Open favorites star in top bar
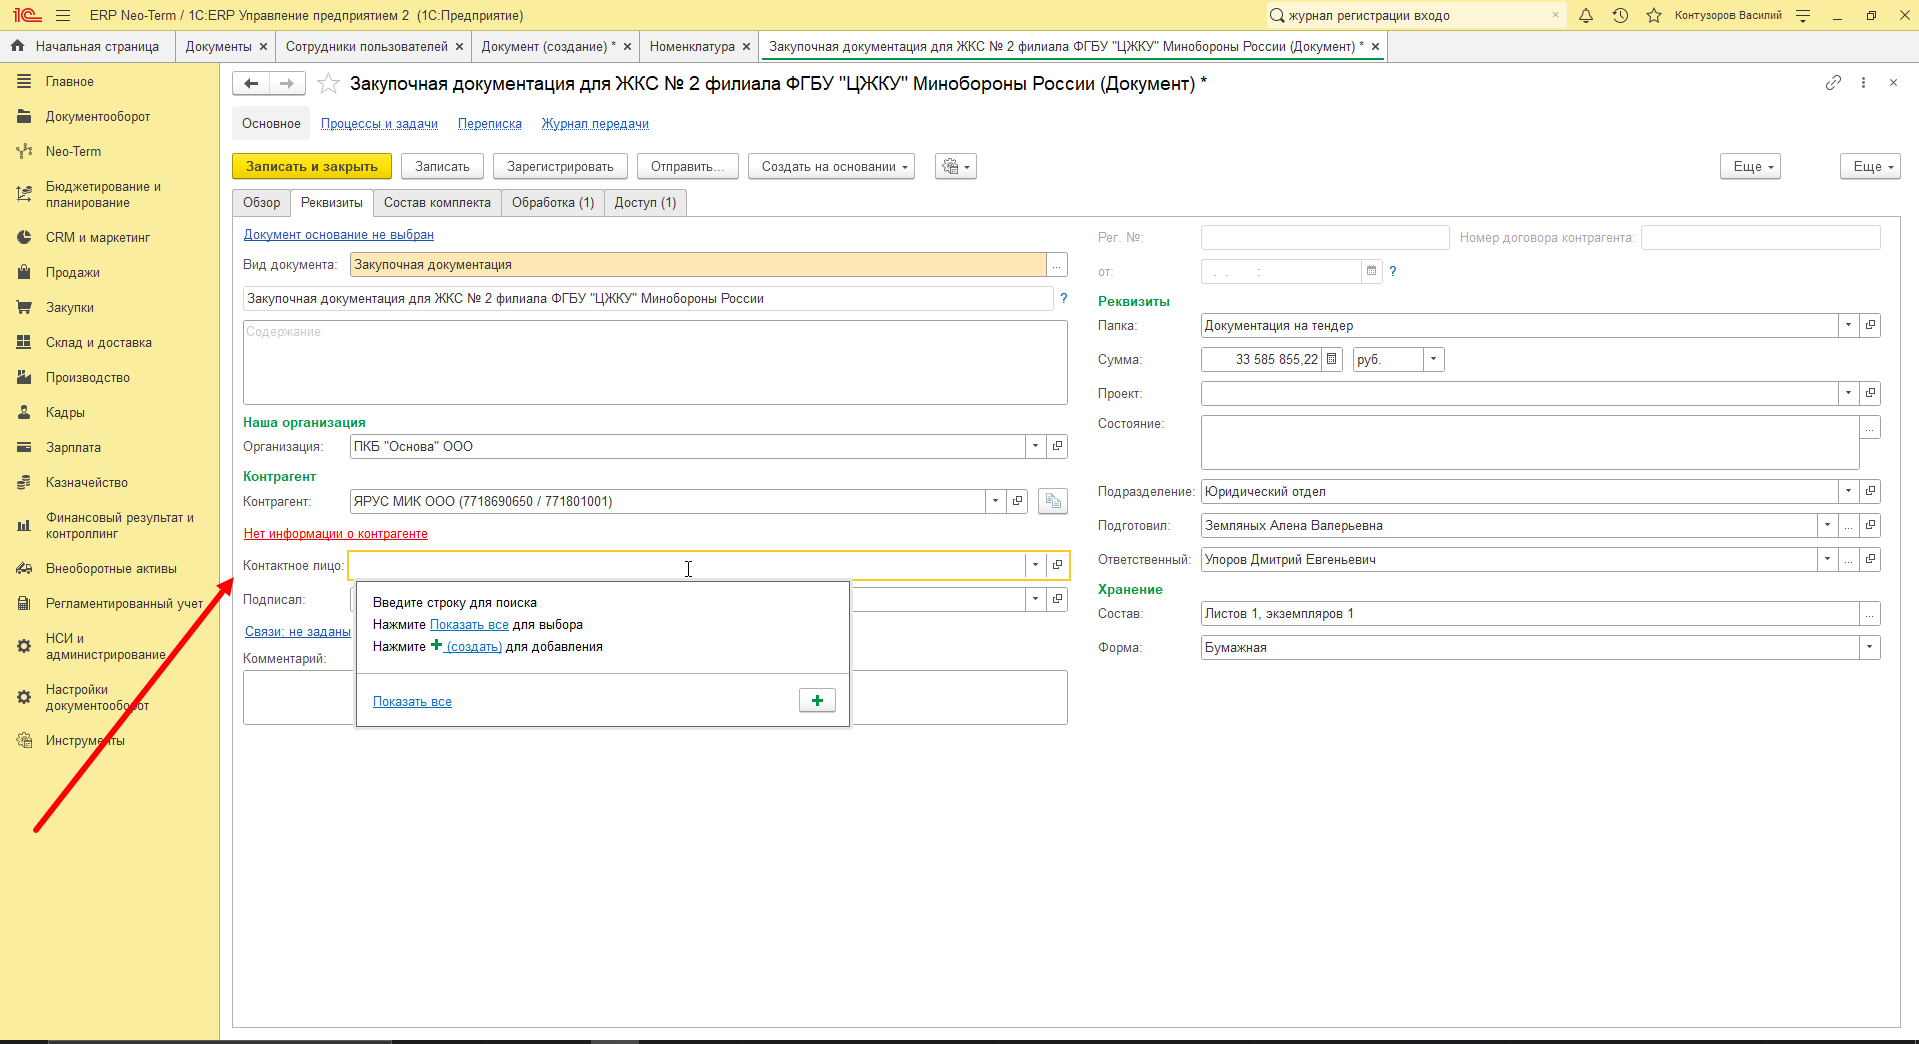The width and height of the screenshot is (1919, 1044). pos(1654,15)
